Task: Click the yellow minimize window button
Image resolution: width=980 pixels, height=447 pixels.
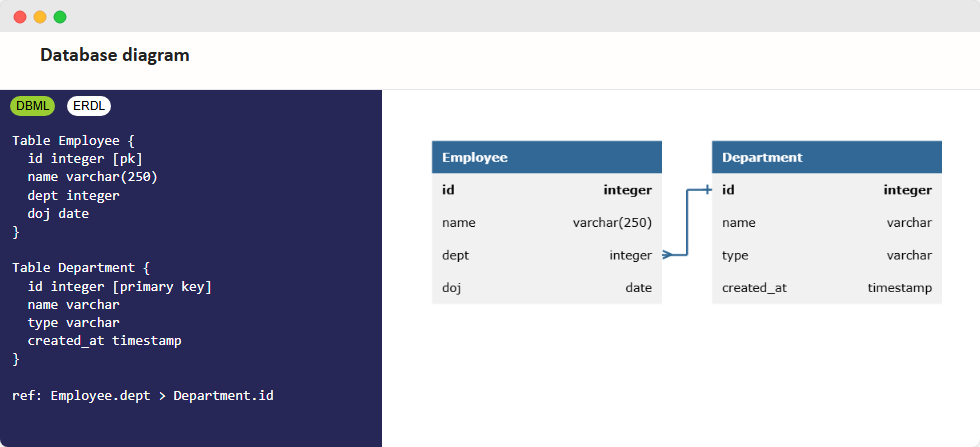Action: (40, 17)
